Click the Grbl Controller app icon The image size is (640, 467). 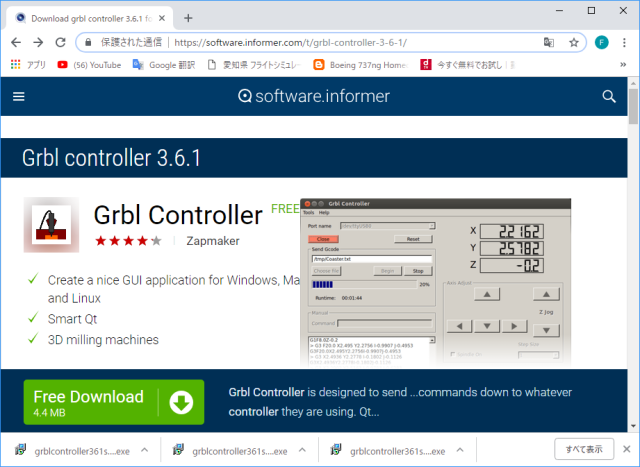51,225
